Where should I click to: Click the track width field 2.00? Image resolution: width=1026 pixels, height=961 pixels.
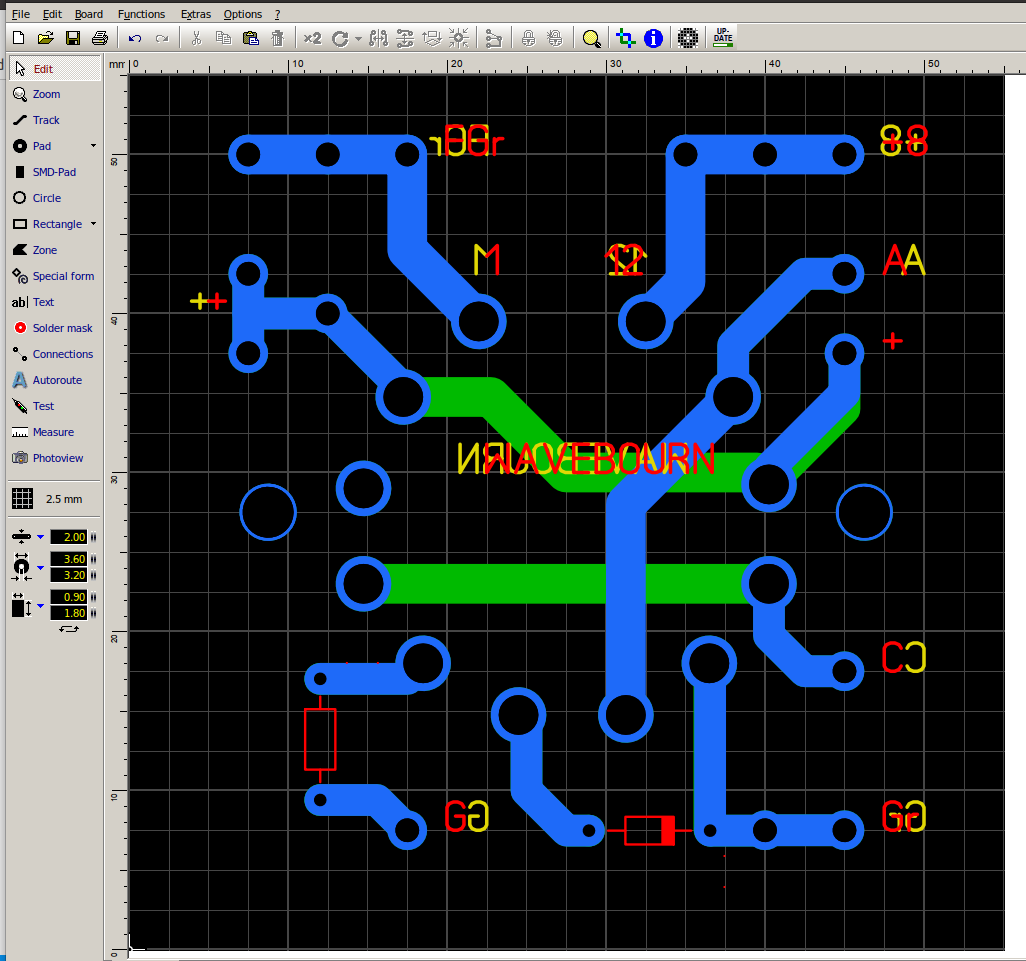tap(69, 537)
